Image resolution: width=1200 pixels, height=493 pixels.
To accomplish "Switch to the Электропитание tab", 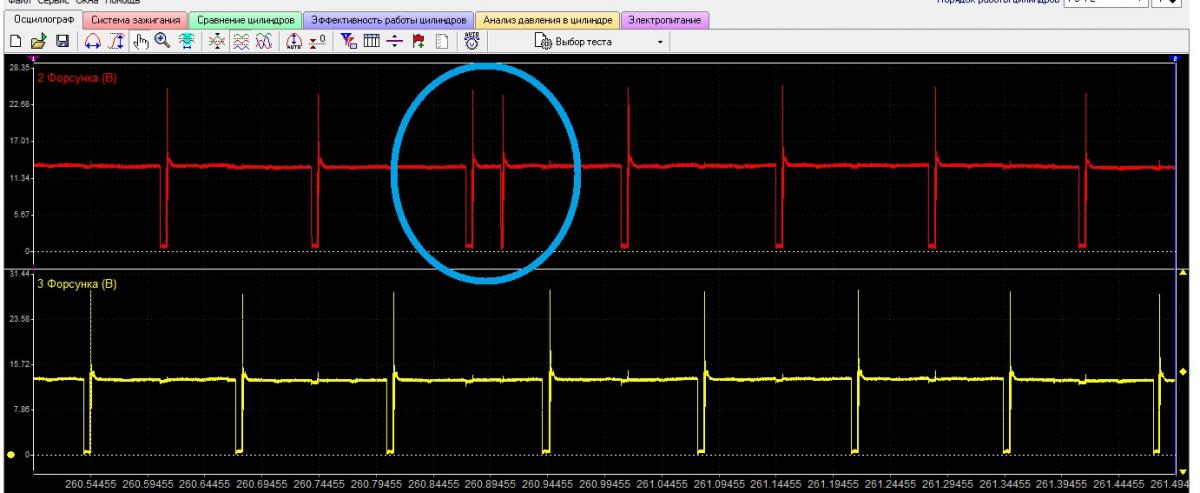I will [x=665, y=19].
